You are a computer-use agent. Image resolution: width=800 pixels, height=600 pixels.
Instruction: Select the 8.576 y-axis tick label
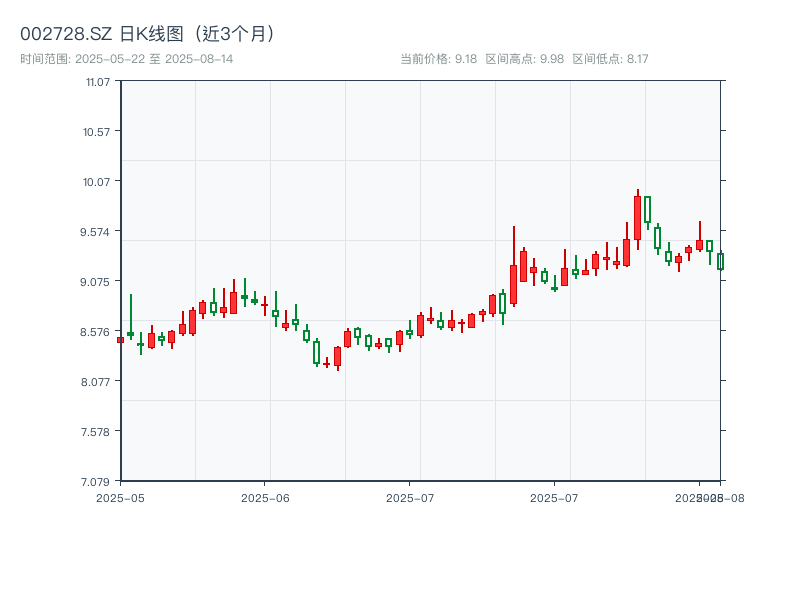coord(97,331)
